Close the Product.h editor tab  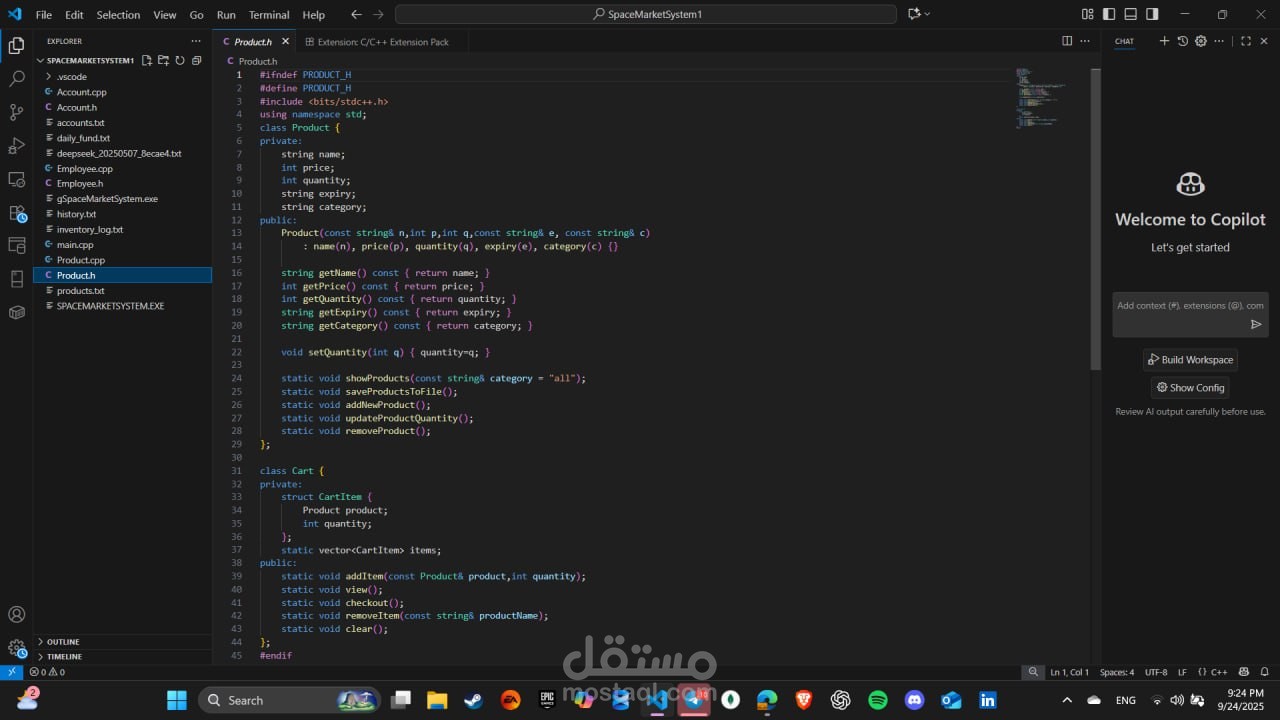(x=285, y=42)
